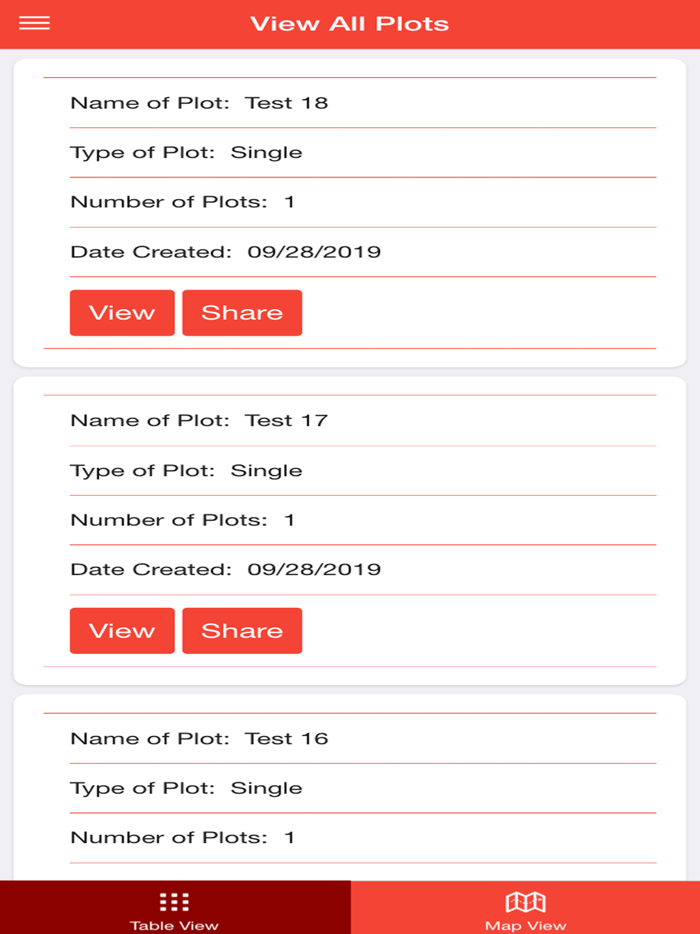Click the Table View grid icon
The height and width of the screenshot is (934, 700).
click(174, 902)
